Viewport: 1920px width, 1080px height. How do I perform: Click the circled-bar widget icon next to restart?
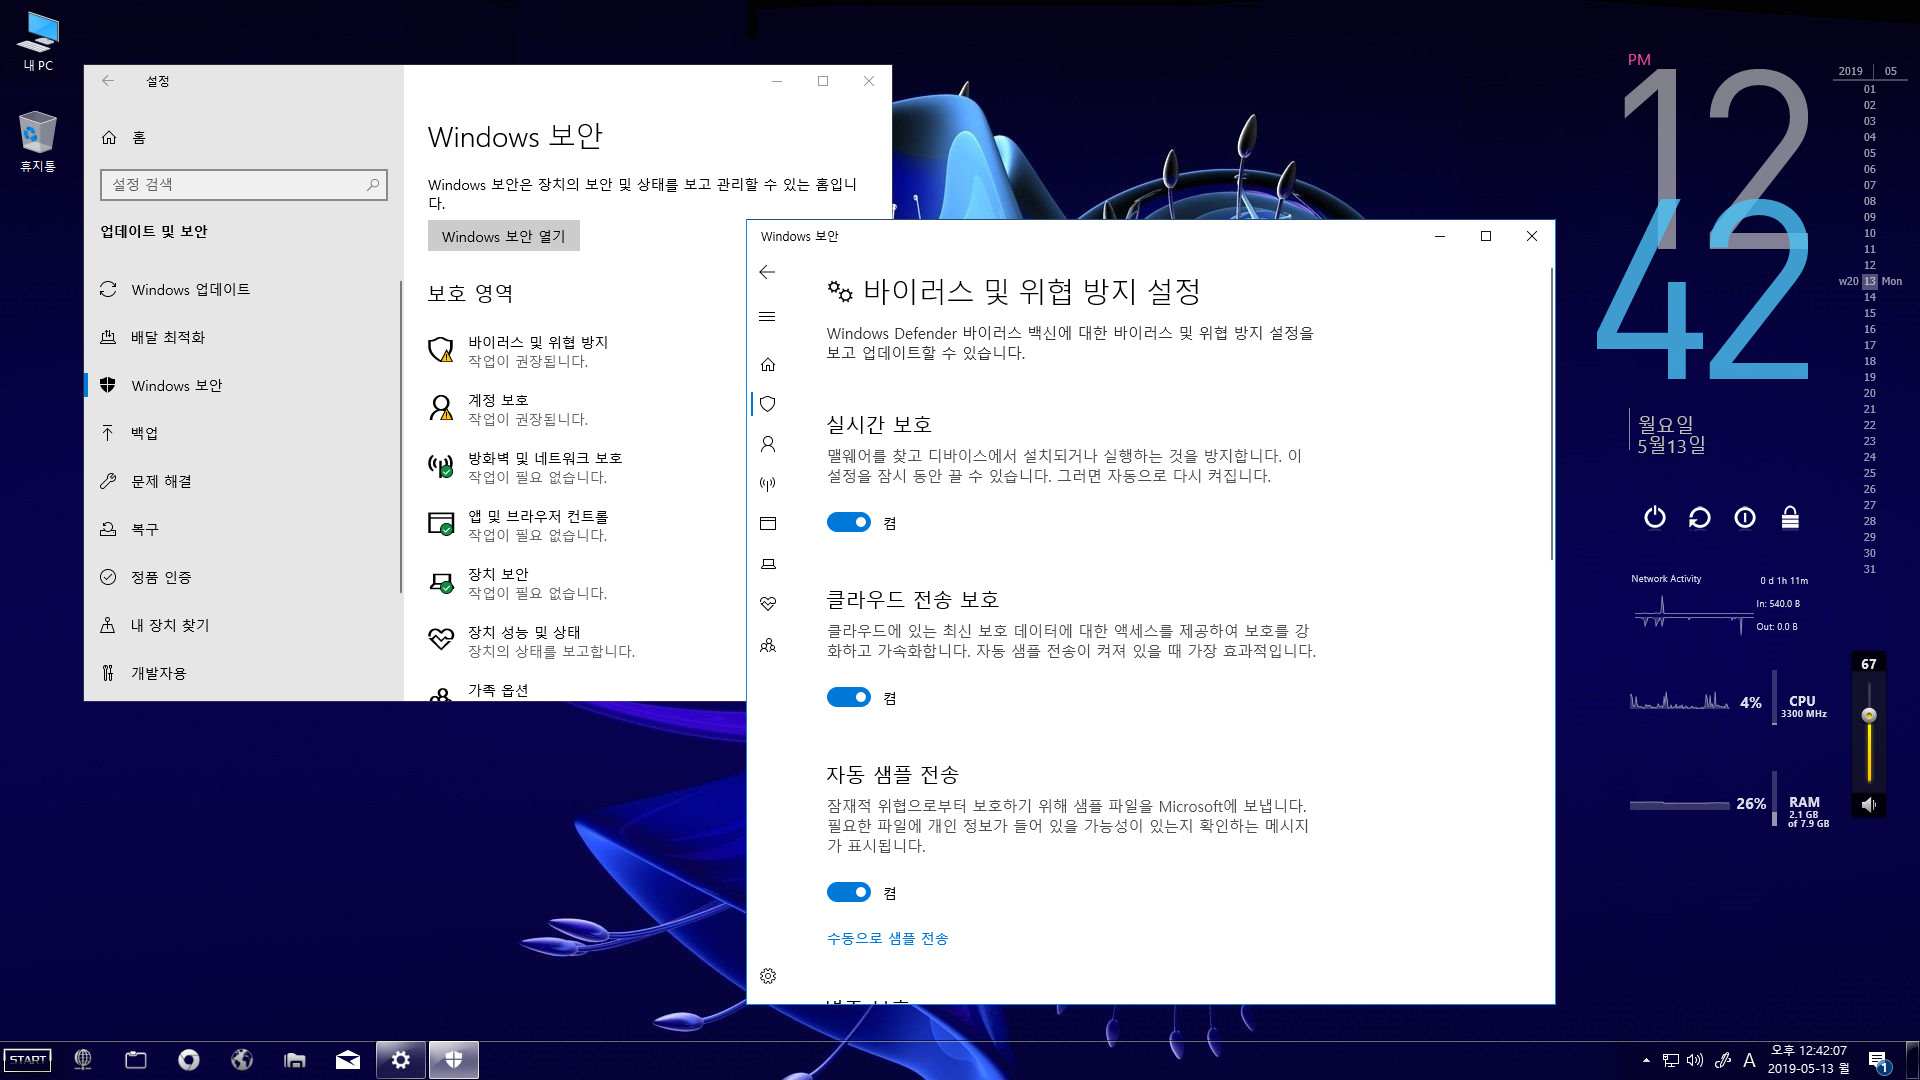[1745, 517]
